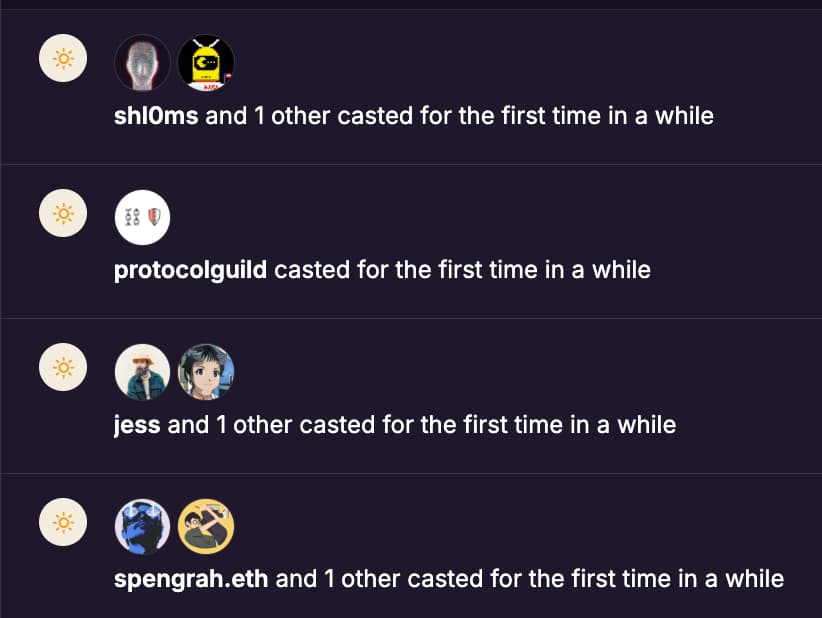Image resolution: width=822 pixels, height=618 pixels.
Task: Visit the jess username link
Action: coord(138,425)
